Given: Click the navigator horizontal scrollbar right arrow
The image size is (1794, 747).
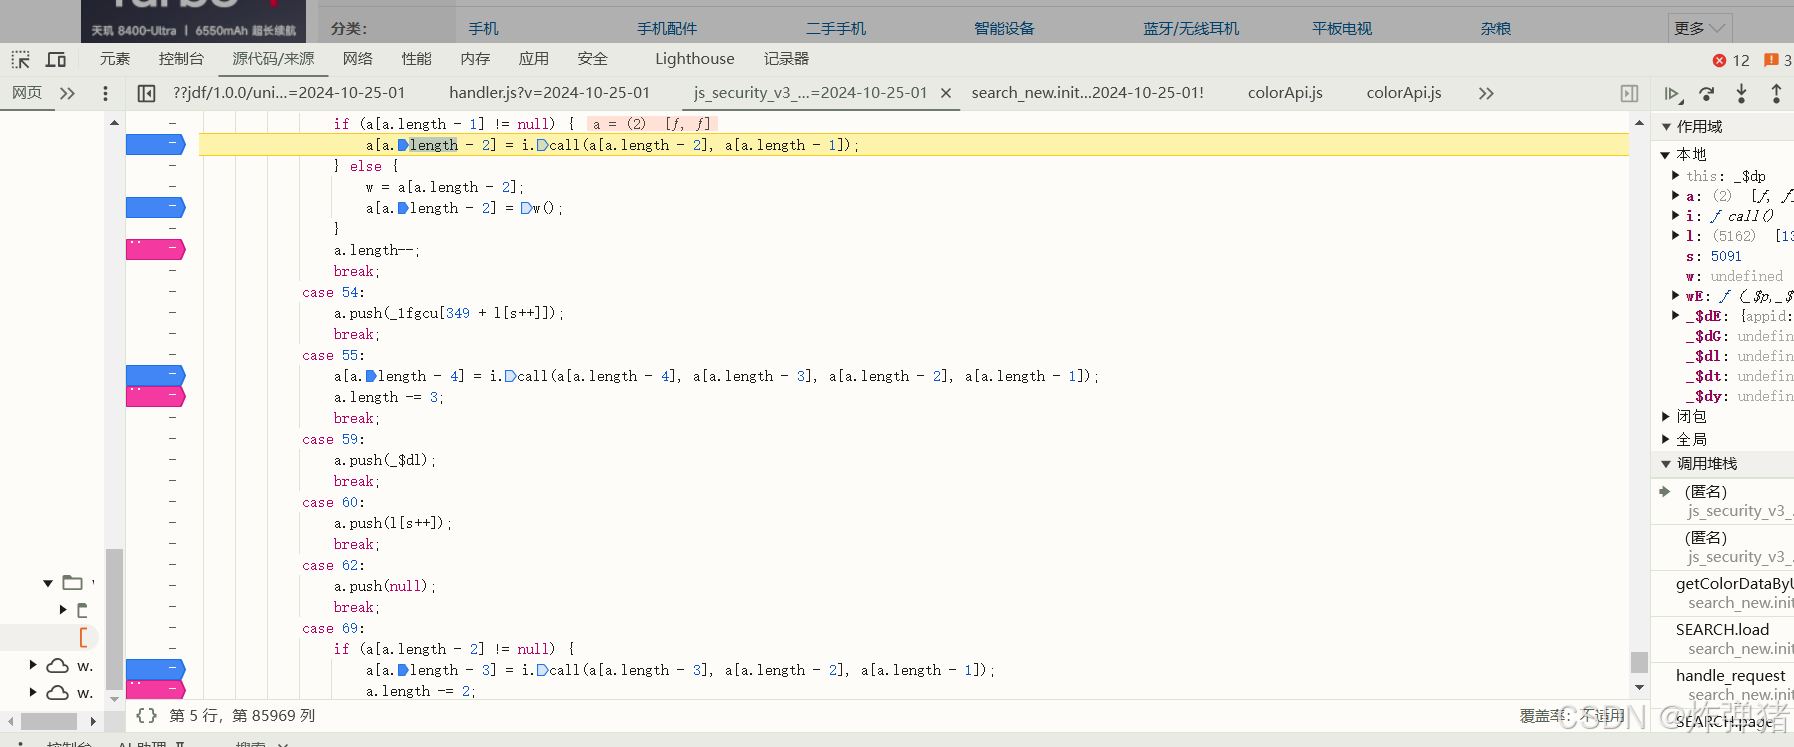Looking at the screenshot, I should (x=93, y=721).
